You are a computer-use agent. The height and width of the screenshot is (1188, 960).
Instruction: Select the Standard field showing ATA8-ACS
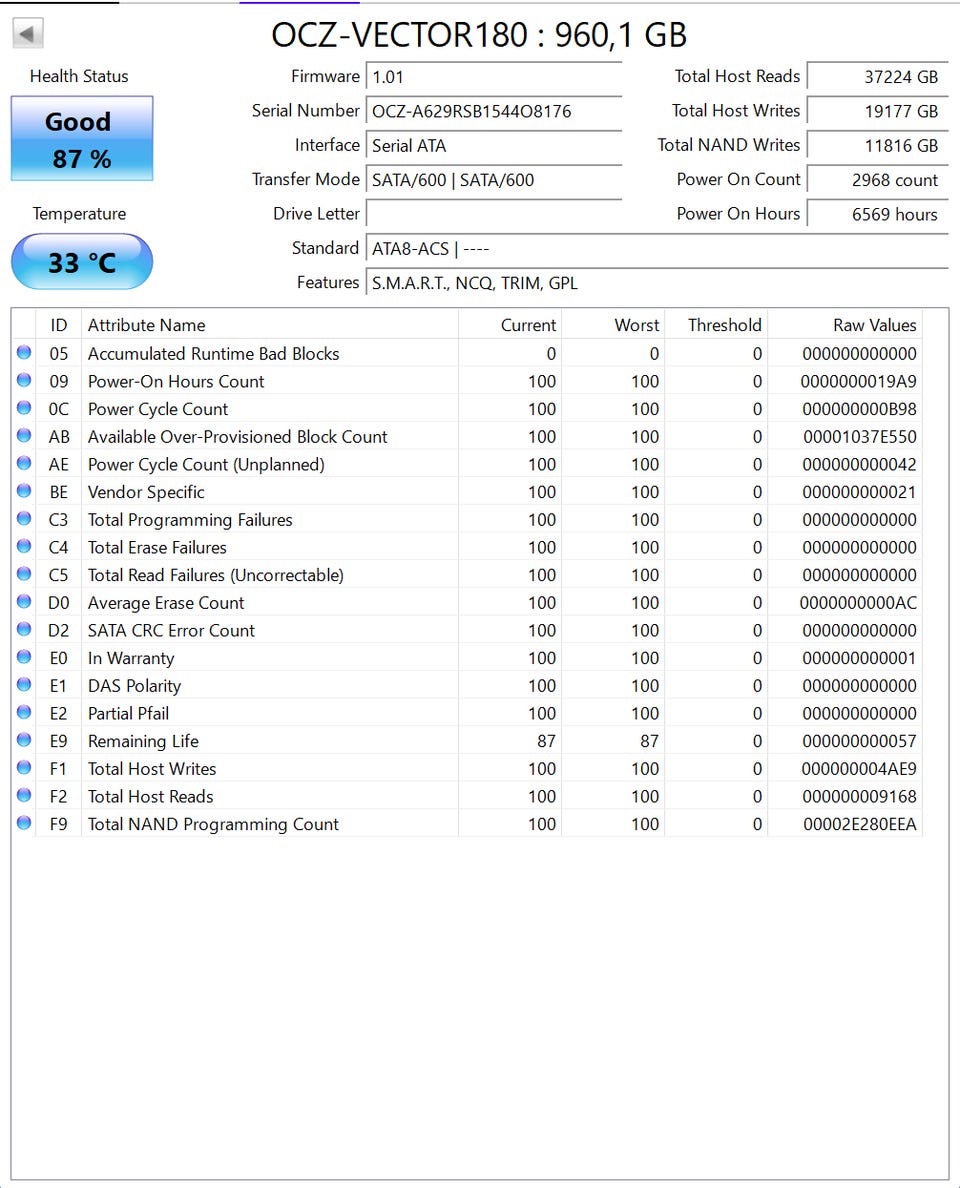(657, 249)
